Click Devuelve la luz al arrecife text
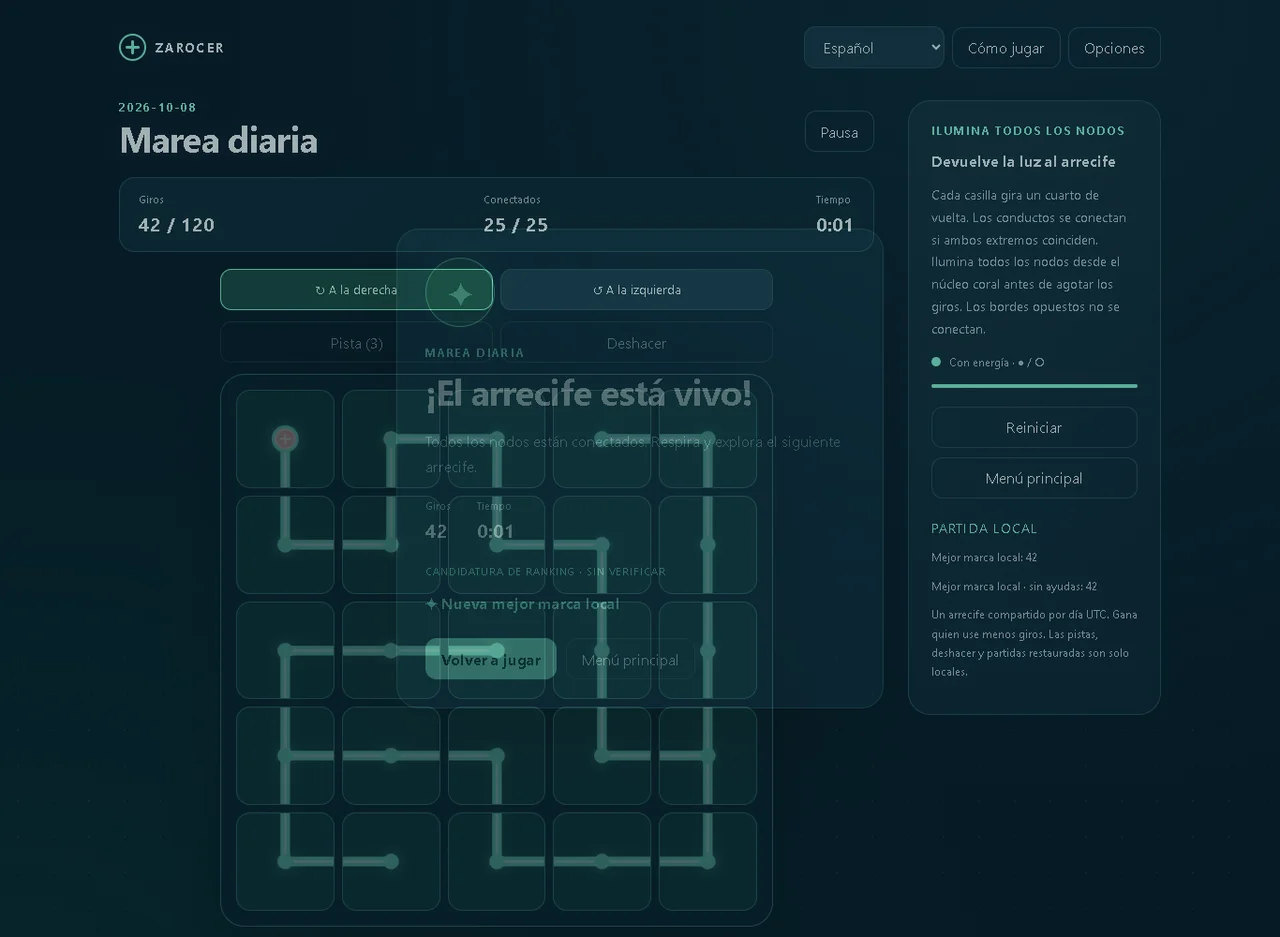Screen dimensions: 1280x937 coord(1023,162)
